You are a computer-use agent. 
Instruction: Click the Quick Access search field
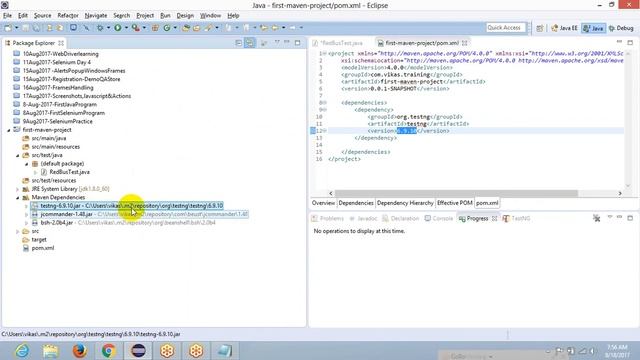pos(505,28)
